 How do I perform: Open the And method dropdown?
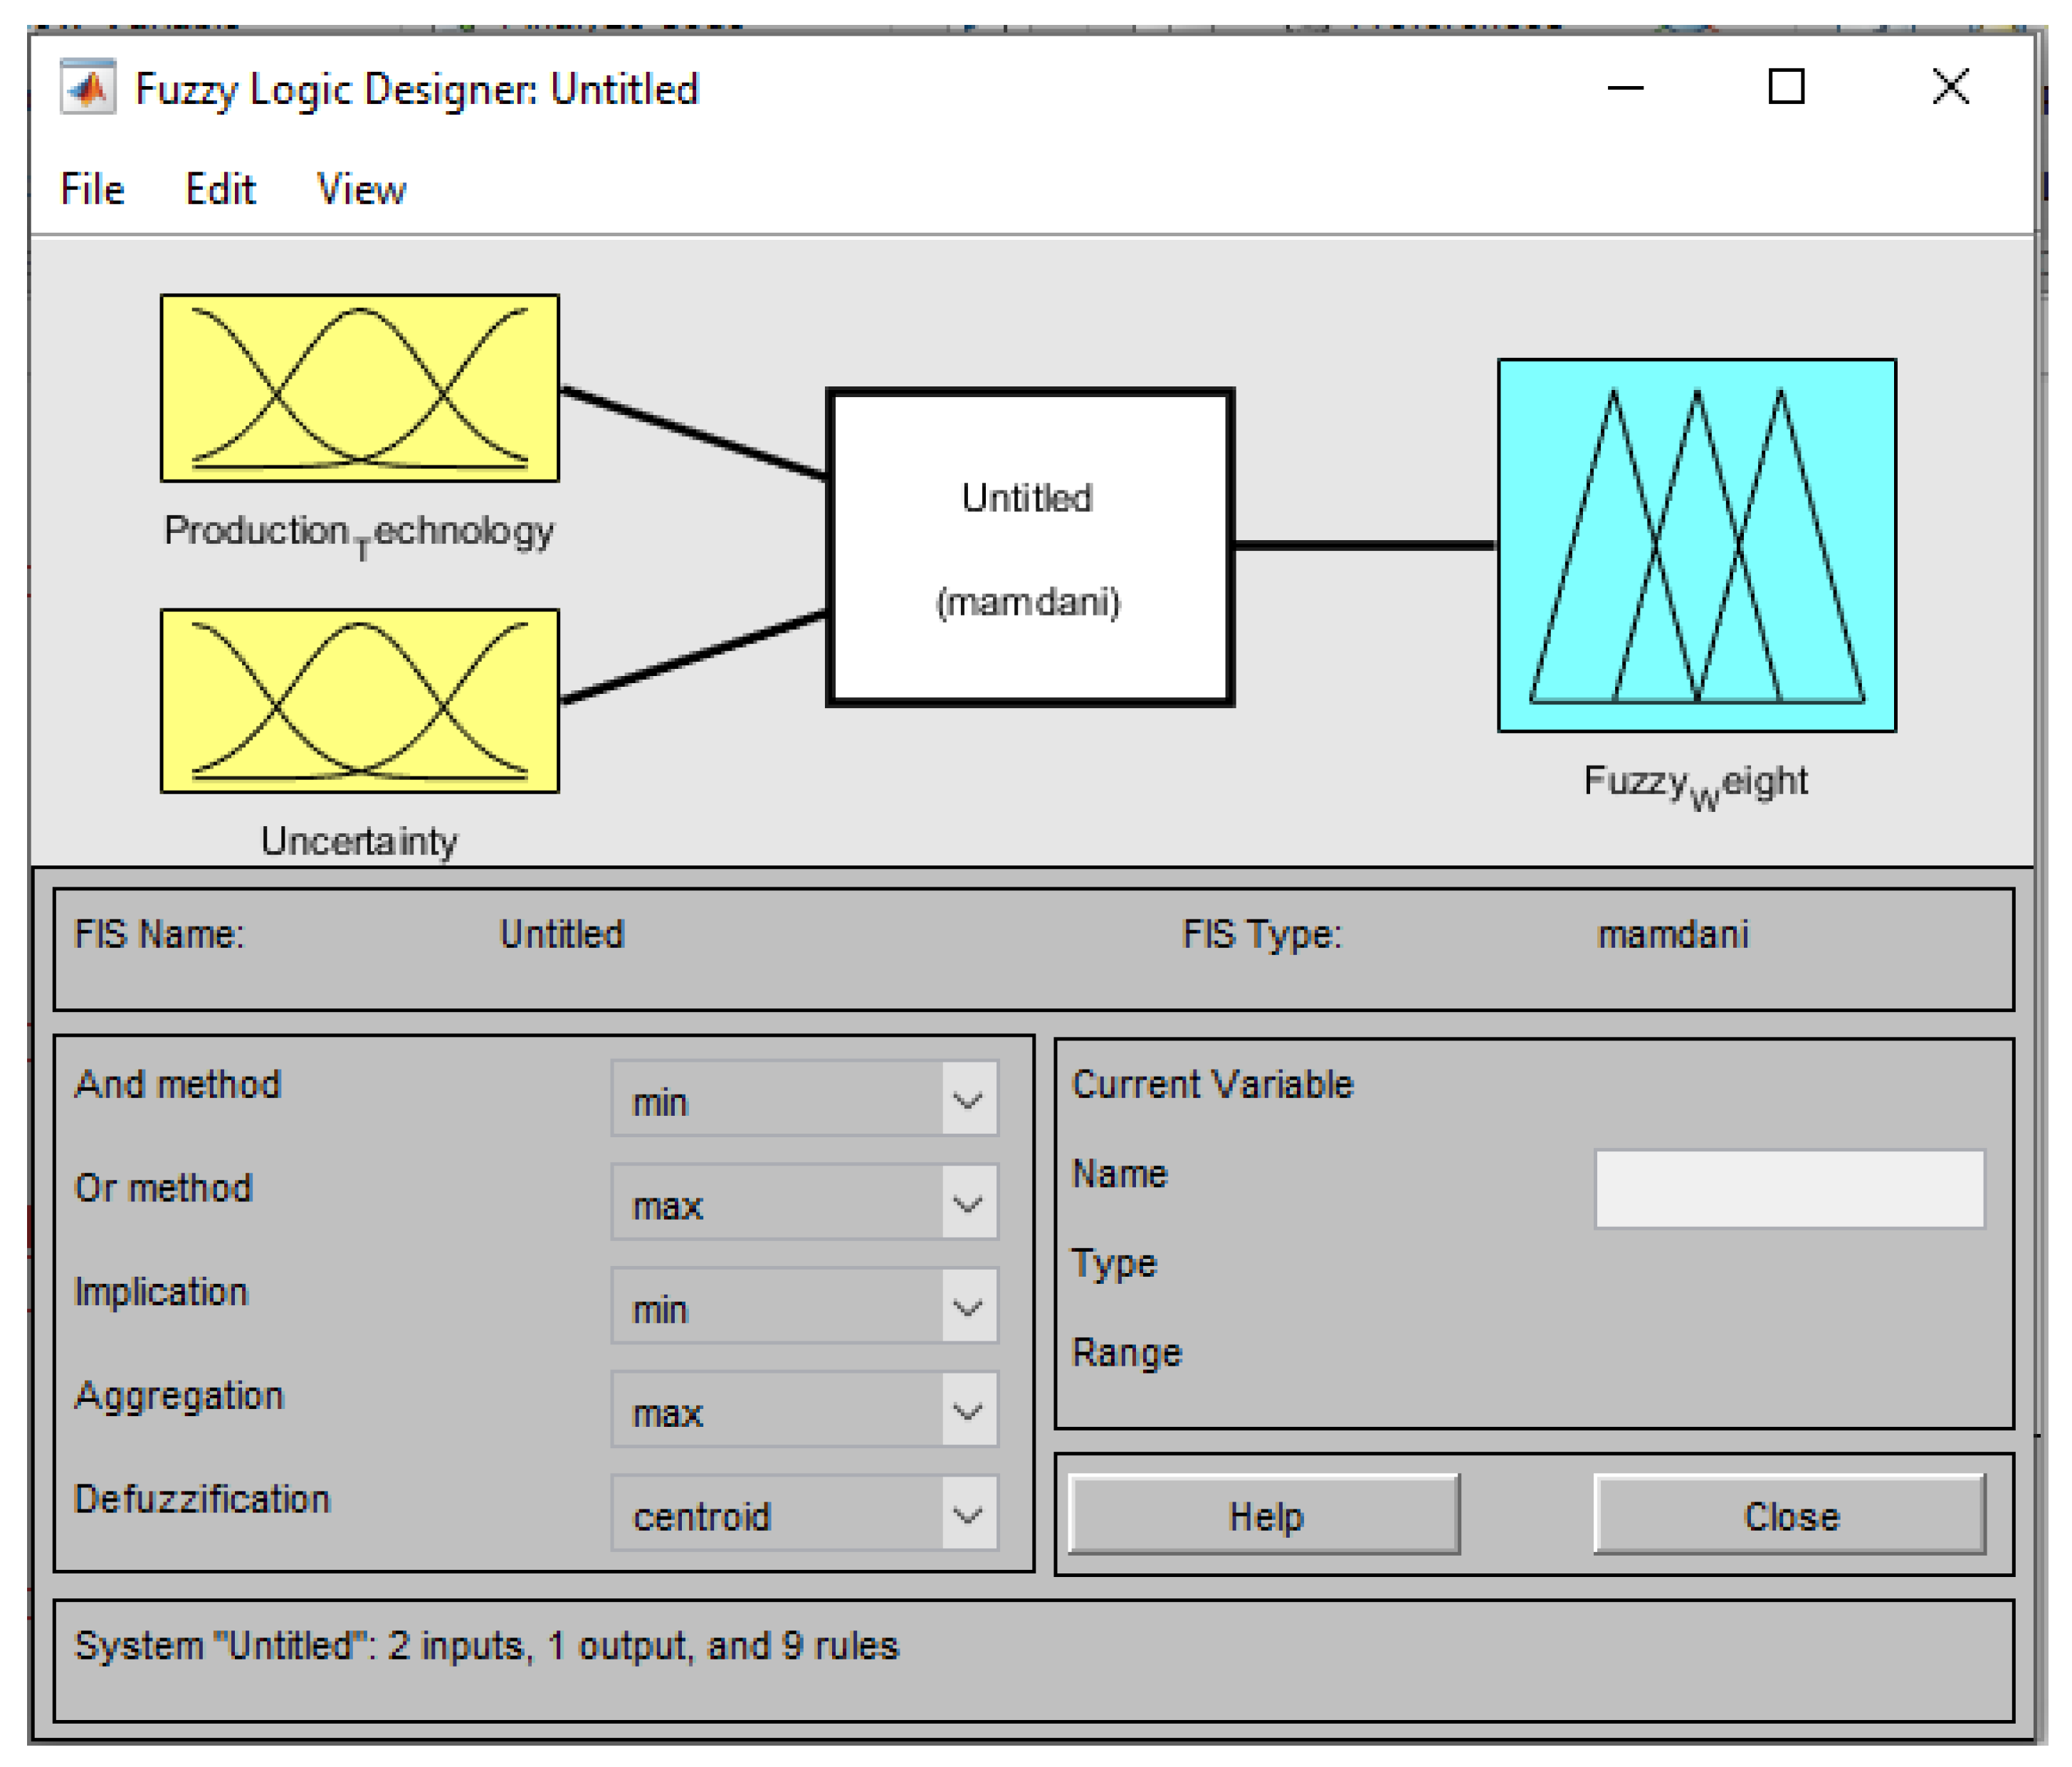point(804,1099)
